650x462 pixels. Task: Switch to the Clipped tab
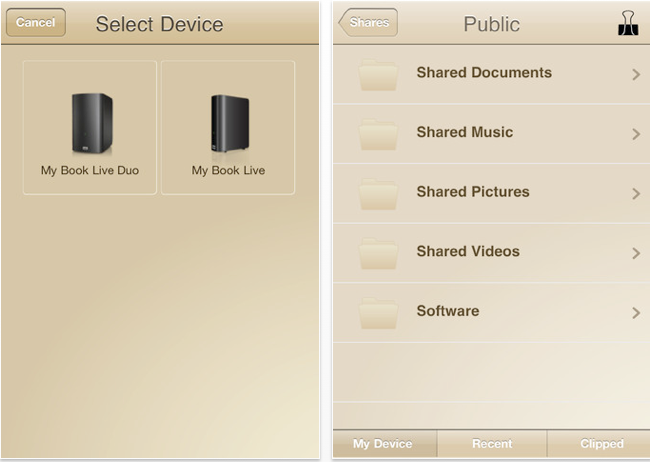coord(599,444)
